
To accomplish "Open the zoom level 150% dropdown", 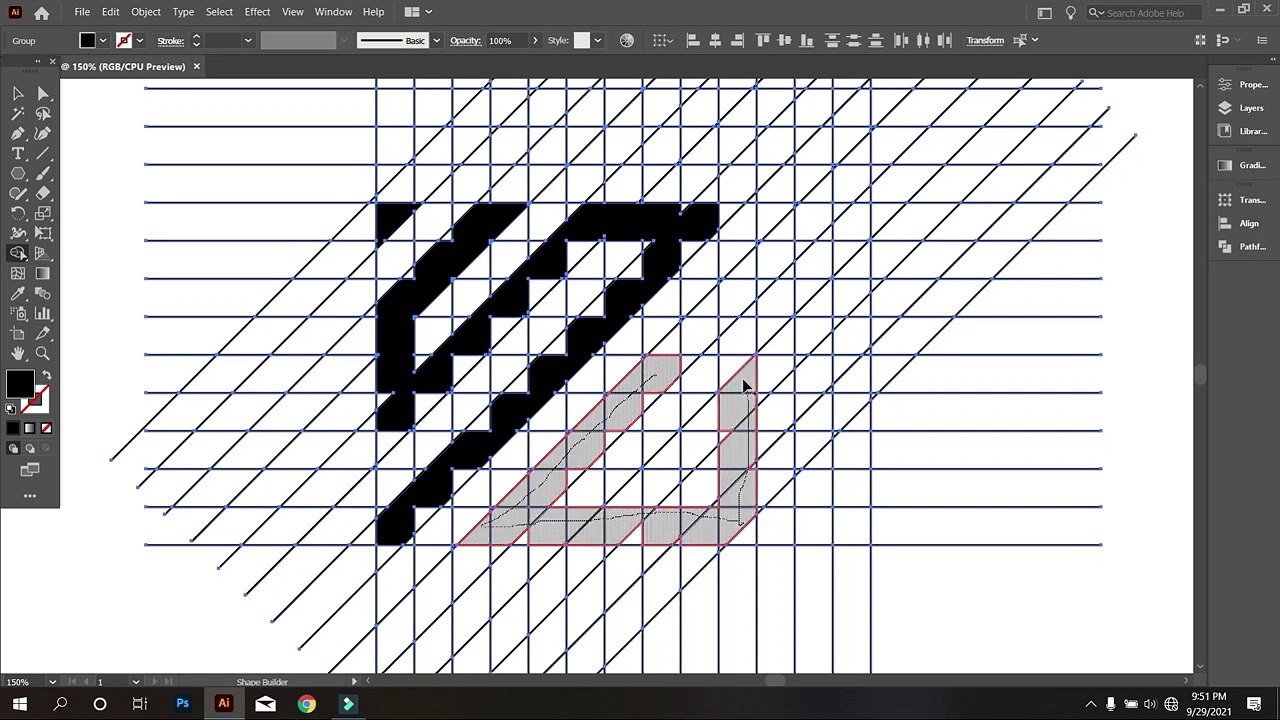I will (x=52, y=682).
